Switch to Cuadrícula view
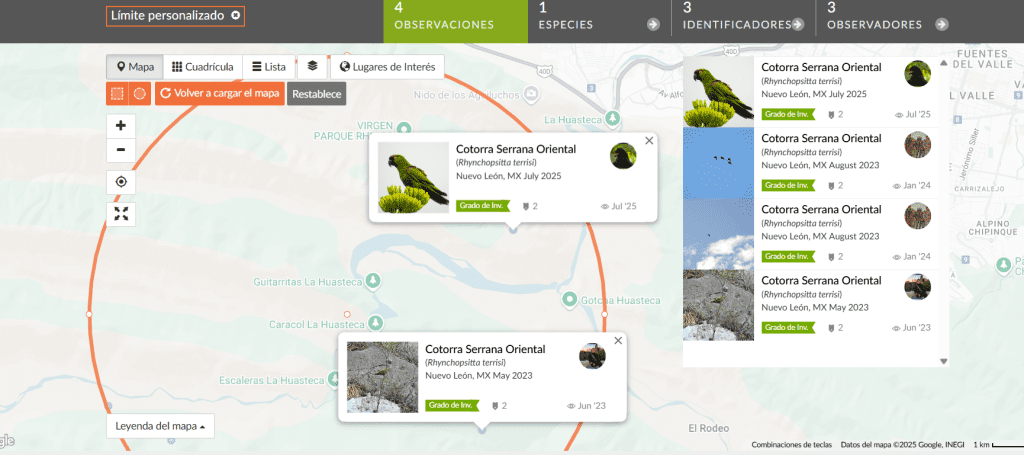This screenshot has height=455, width=1024. click(202, 67)
